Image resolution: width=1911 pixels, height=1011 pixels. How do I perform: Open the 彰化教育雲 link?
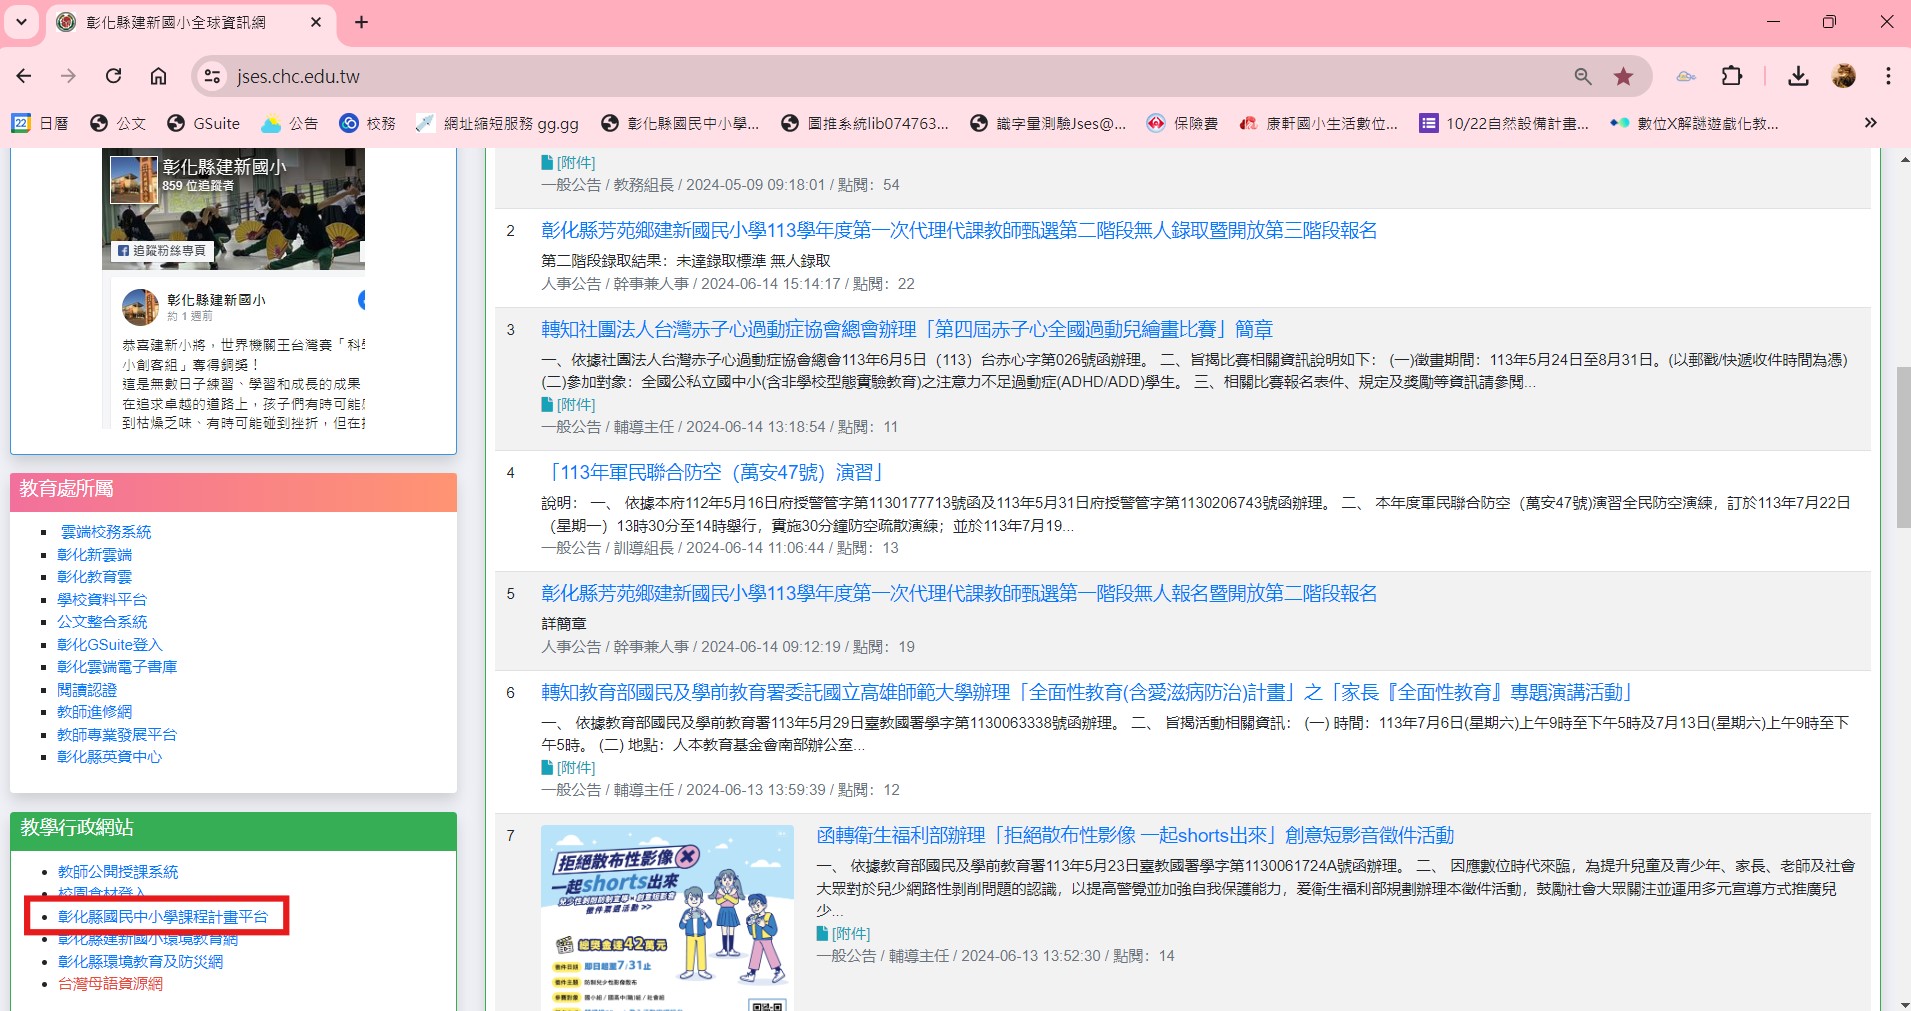tap(94, 577)
